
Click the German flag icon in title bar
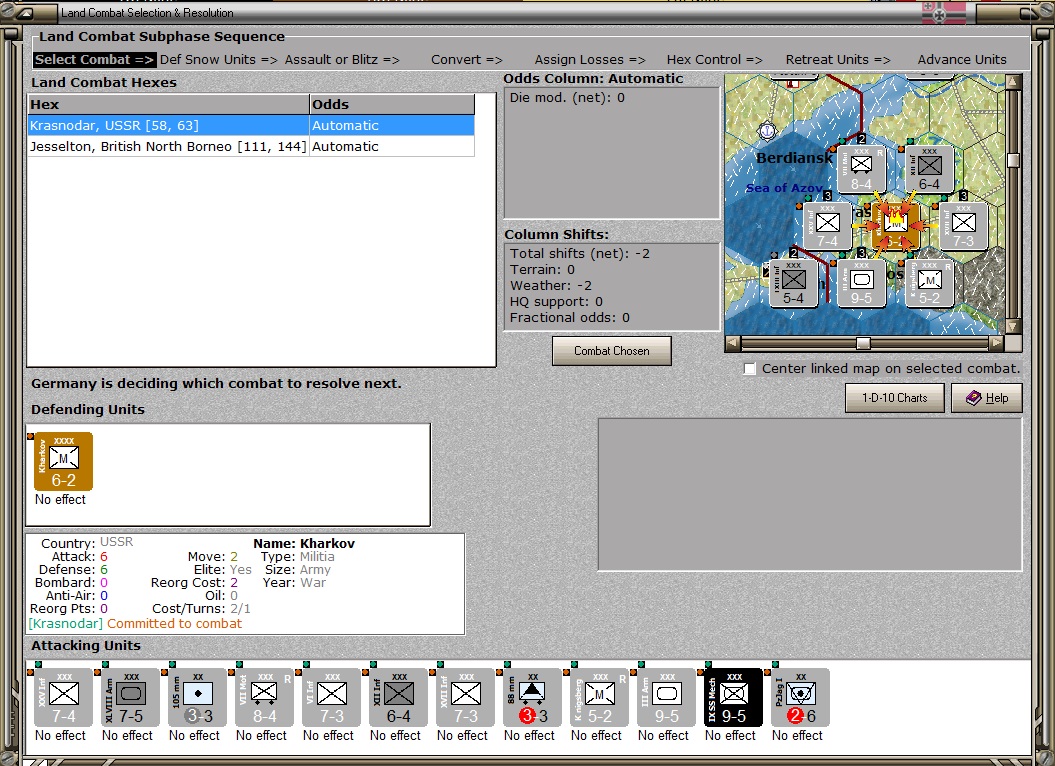[x=943, y=13]
